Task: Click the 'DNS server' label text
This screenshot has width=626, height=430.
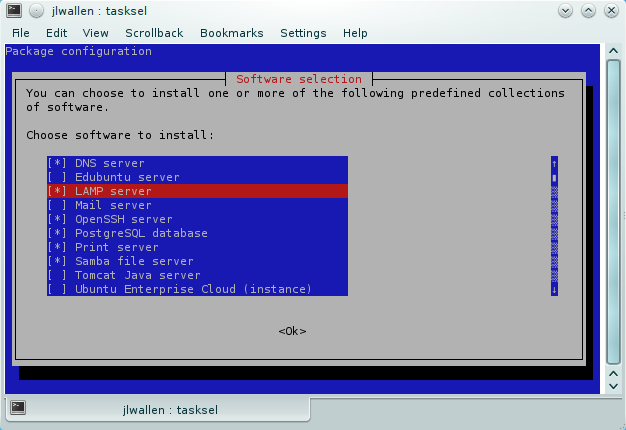Action: (110, 163)
